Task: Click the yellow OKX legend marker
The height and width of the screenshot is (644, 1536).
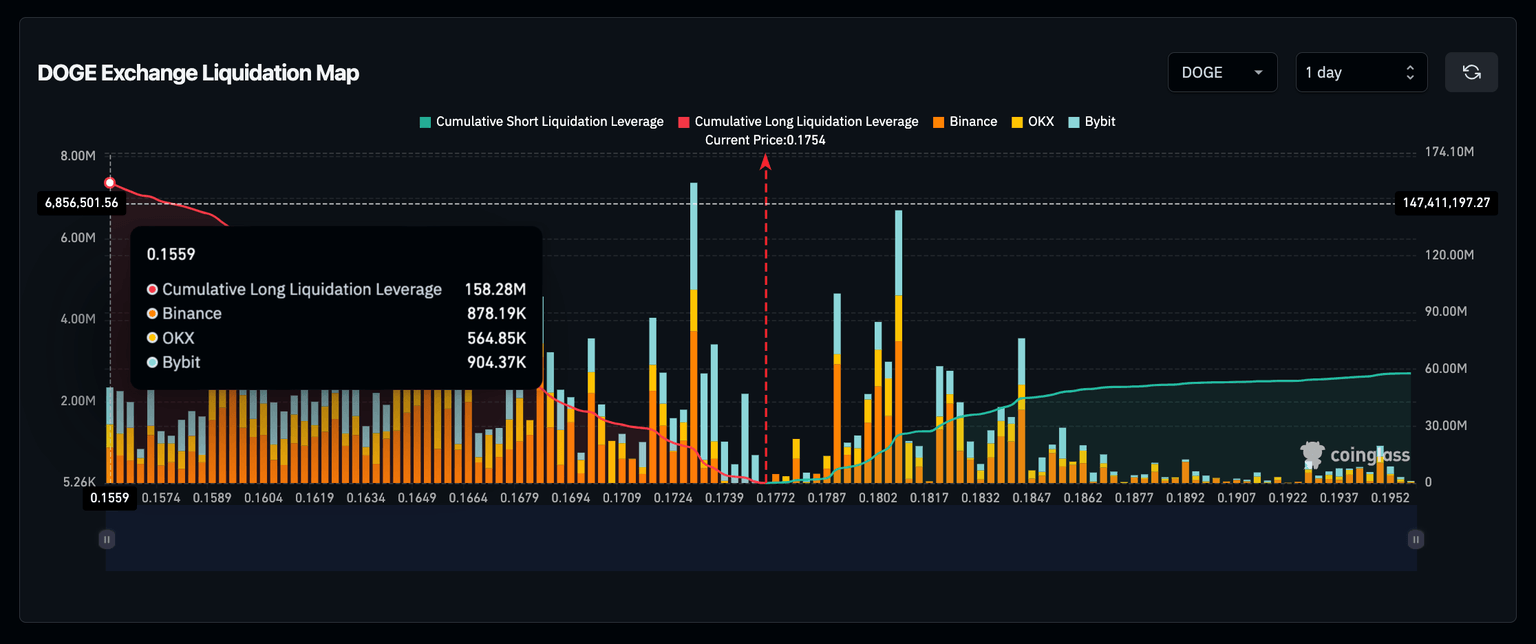Action: pyautogui.click(x=1018, y=122)
